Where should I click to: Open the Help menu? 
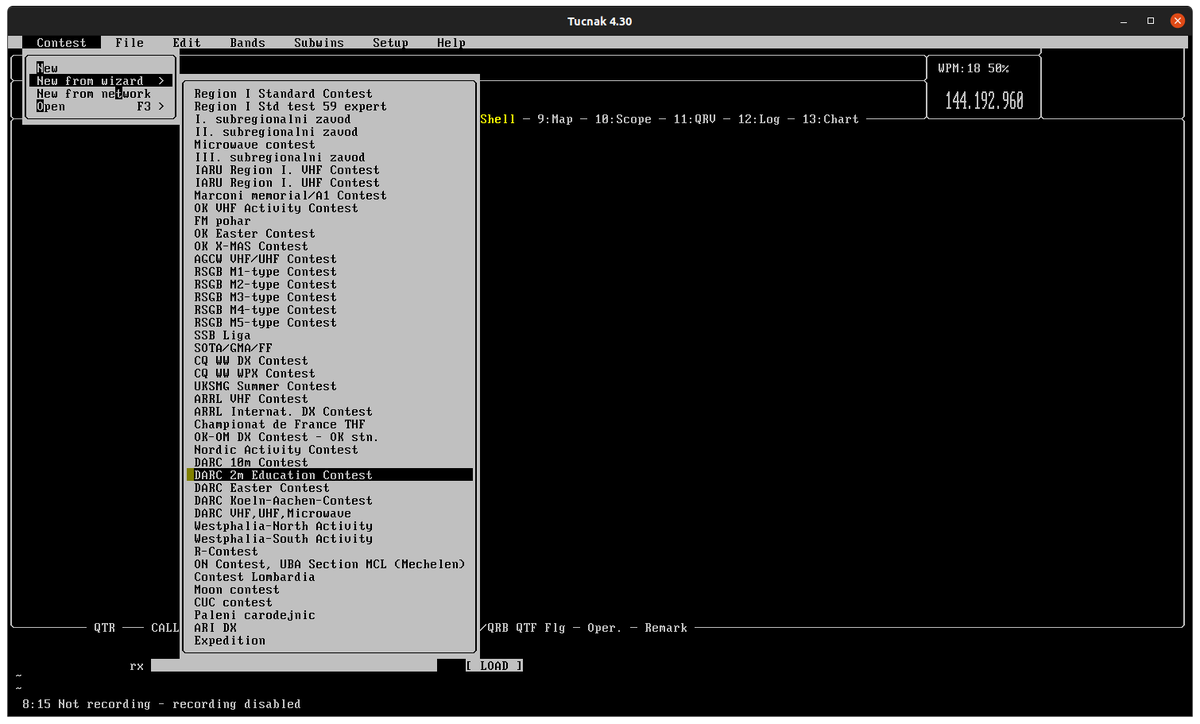tap(451, 43)
